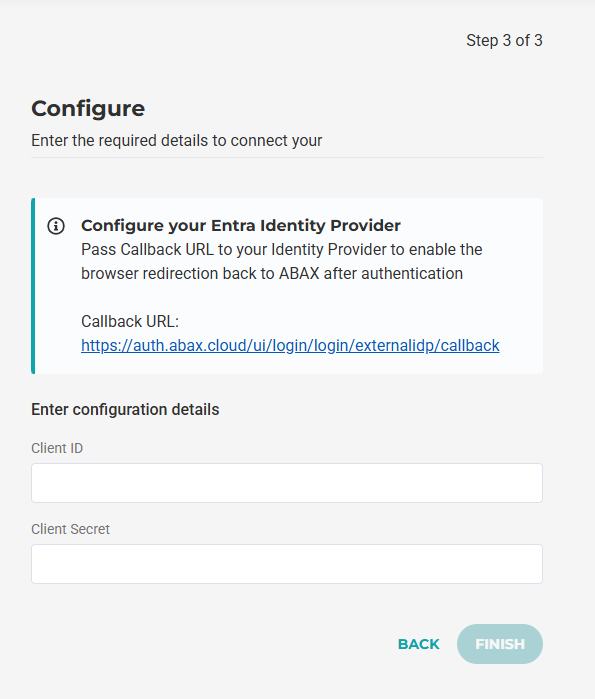Click the divider line under the subtitle
Screen dimensions: 595x699
(x=287, y=157)
